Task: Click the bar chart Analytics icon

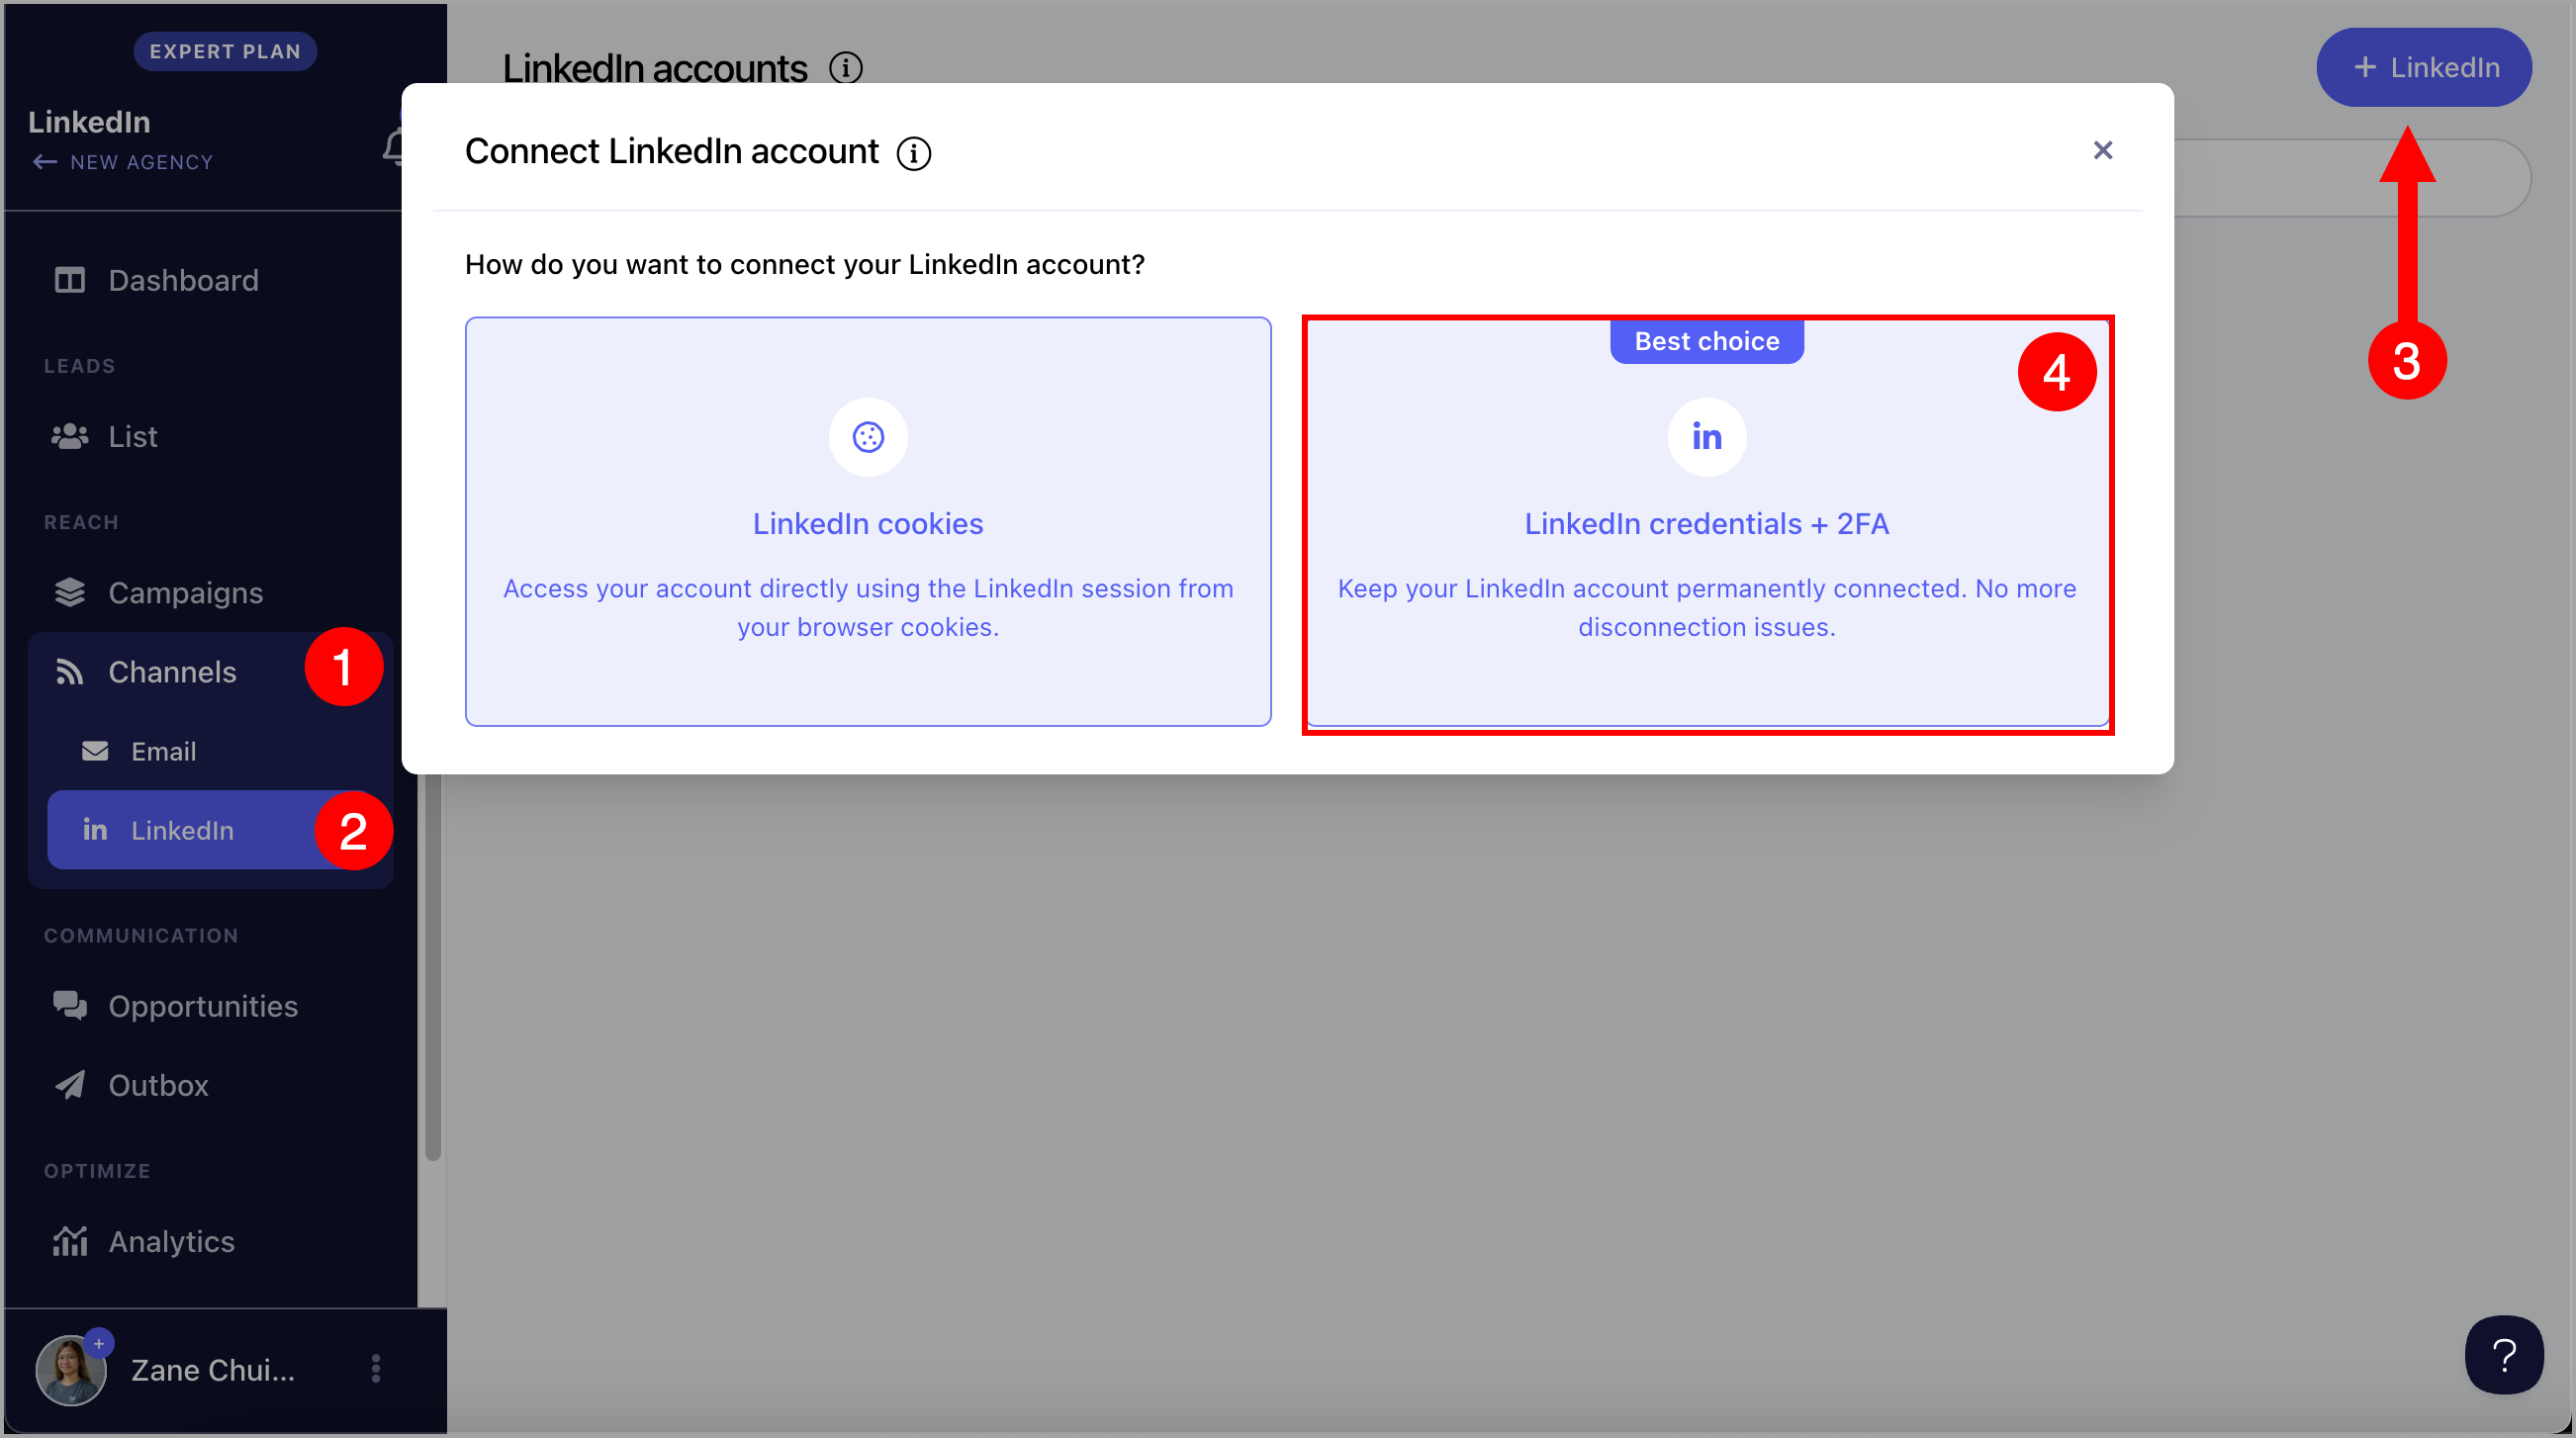Action: (69, 1241)
